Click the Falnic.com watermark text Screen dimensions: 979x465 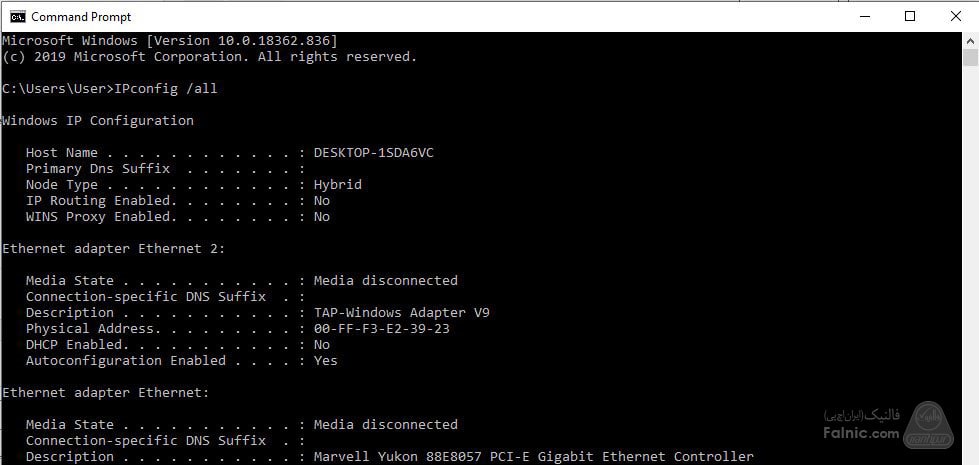tap(848, 434)
